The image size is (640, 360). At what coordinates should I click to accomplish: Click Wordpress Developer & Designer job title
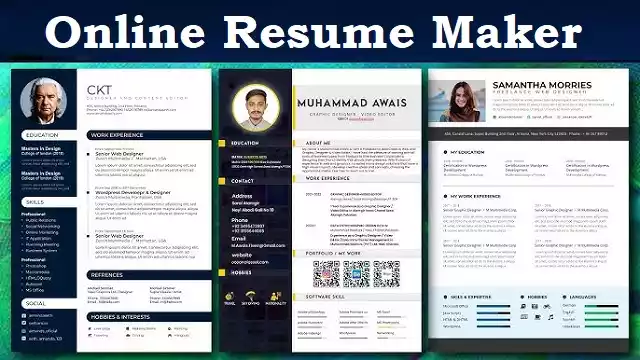[133, 192]
